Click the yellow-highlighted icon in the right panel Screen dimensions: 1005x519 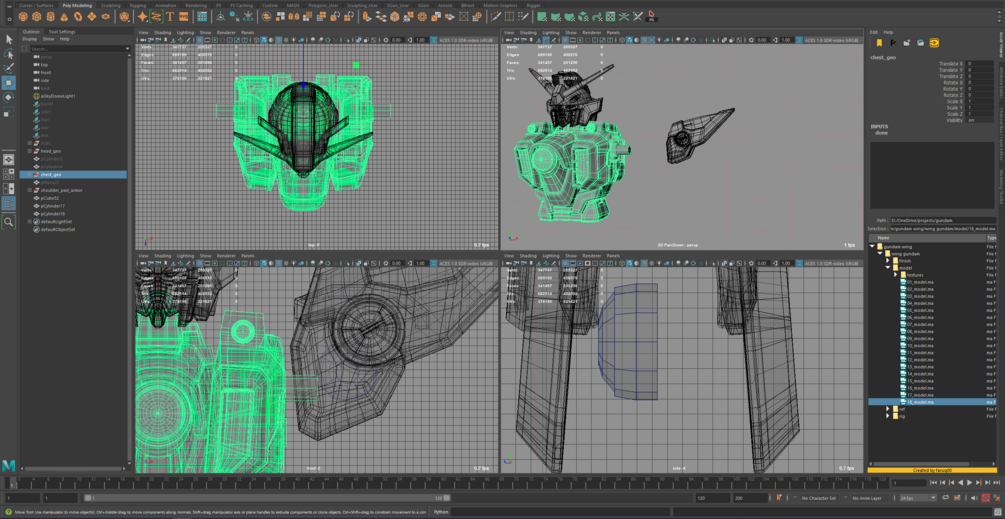tap(934, 43)
